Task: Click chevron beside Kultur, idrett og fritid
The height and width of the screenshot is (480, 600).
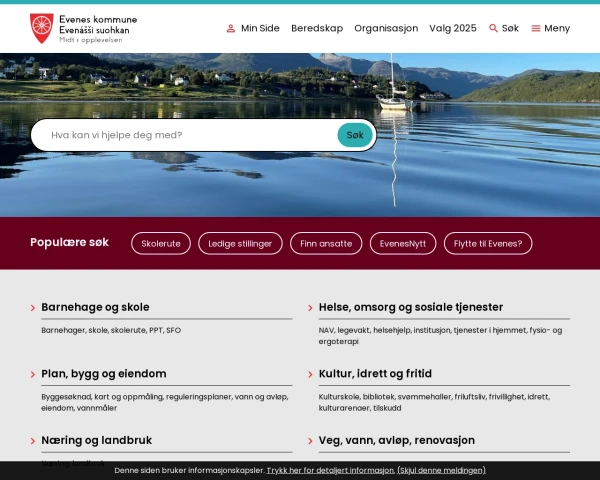Action: 310,374
